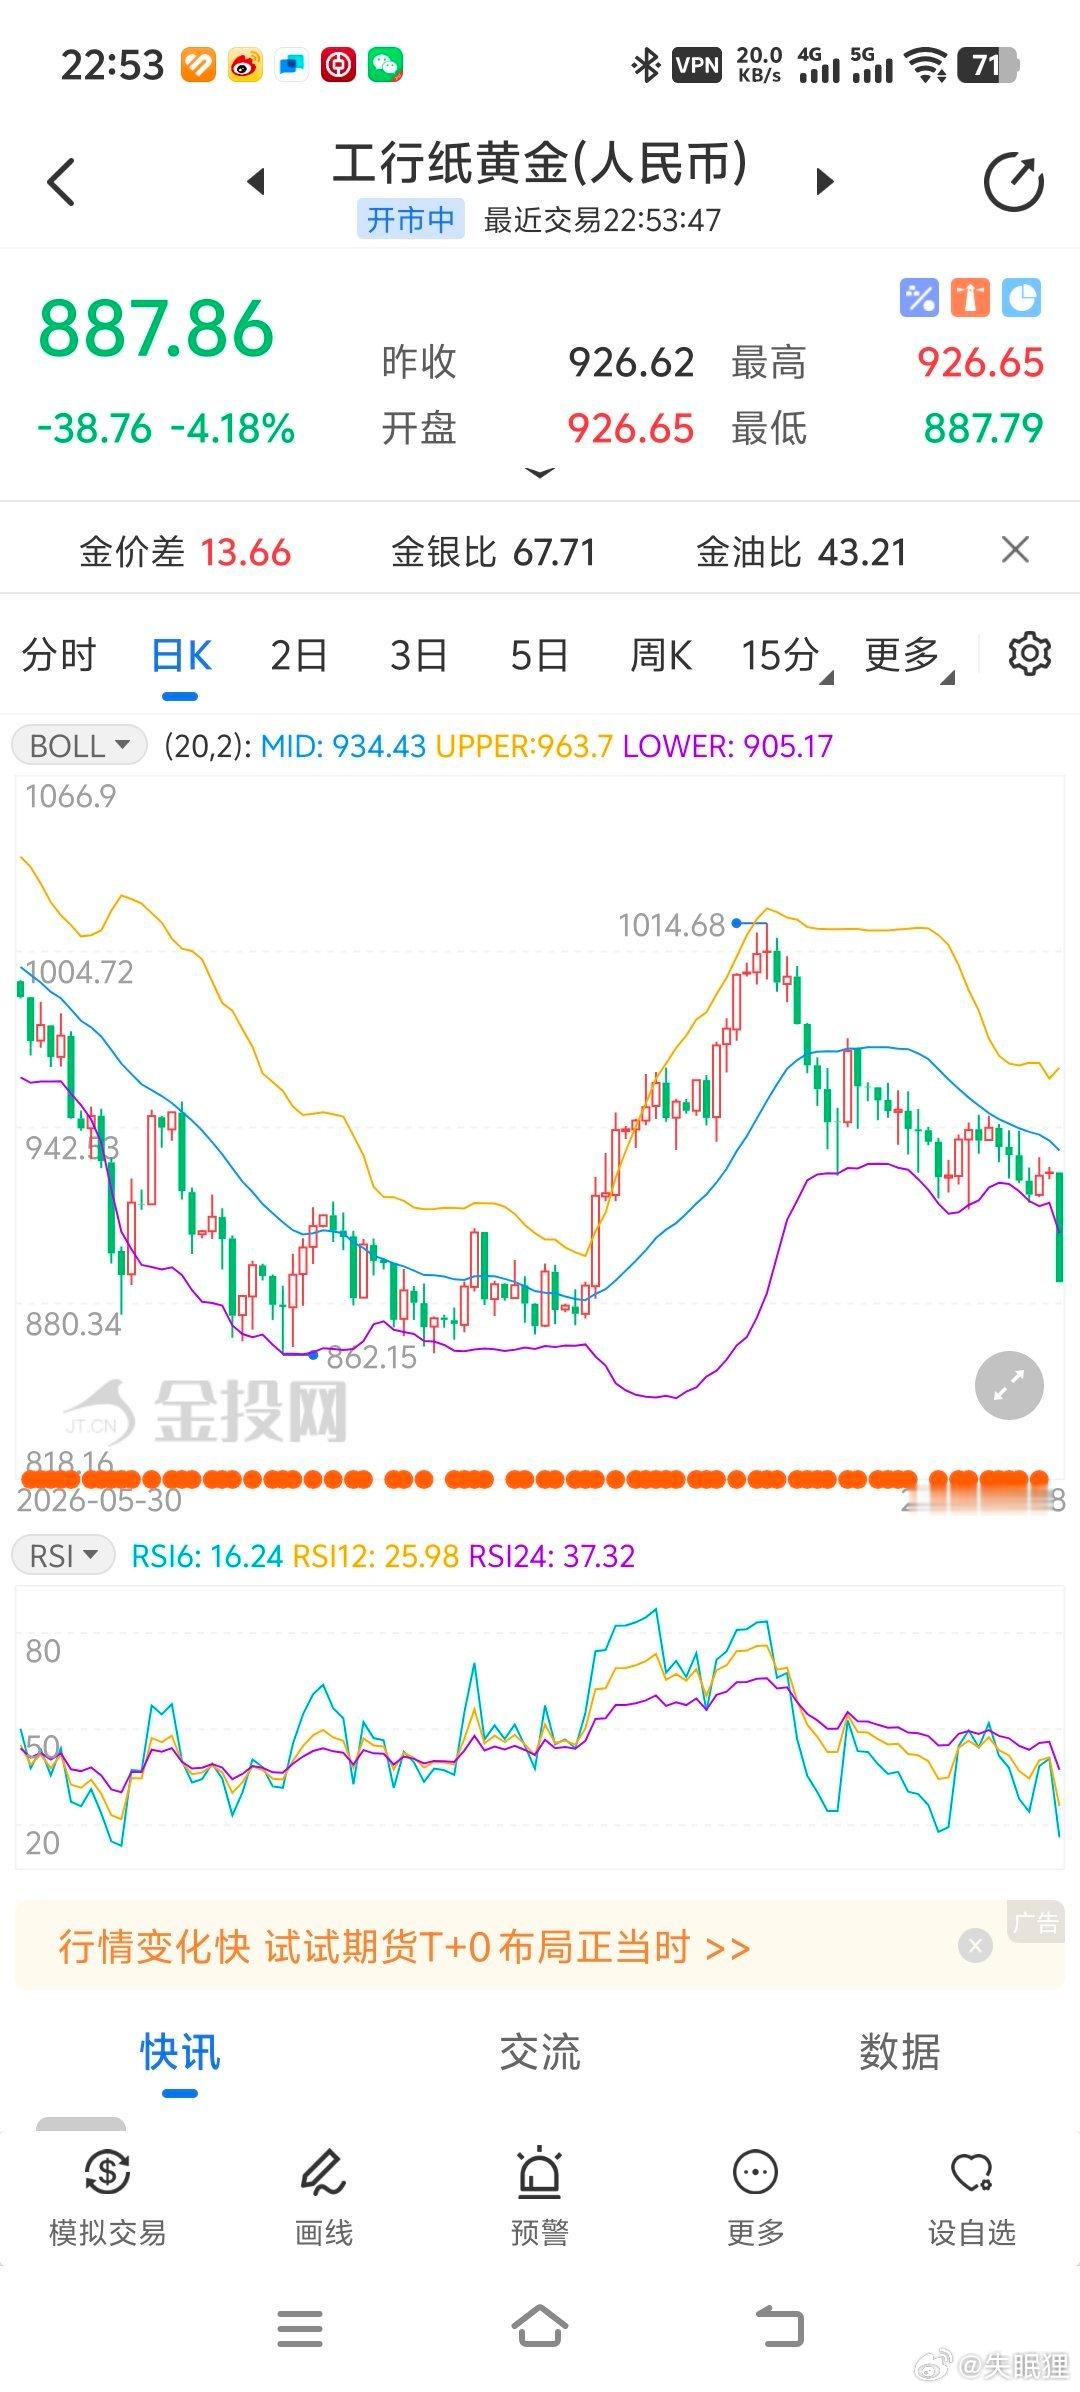Expand quote details with down chevron
Image resolution: width=1080 pixels, height=2392 pixels.
pyautogui.click(x=540, y=472)
